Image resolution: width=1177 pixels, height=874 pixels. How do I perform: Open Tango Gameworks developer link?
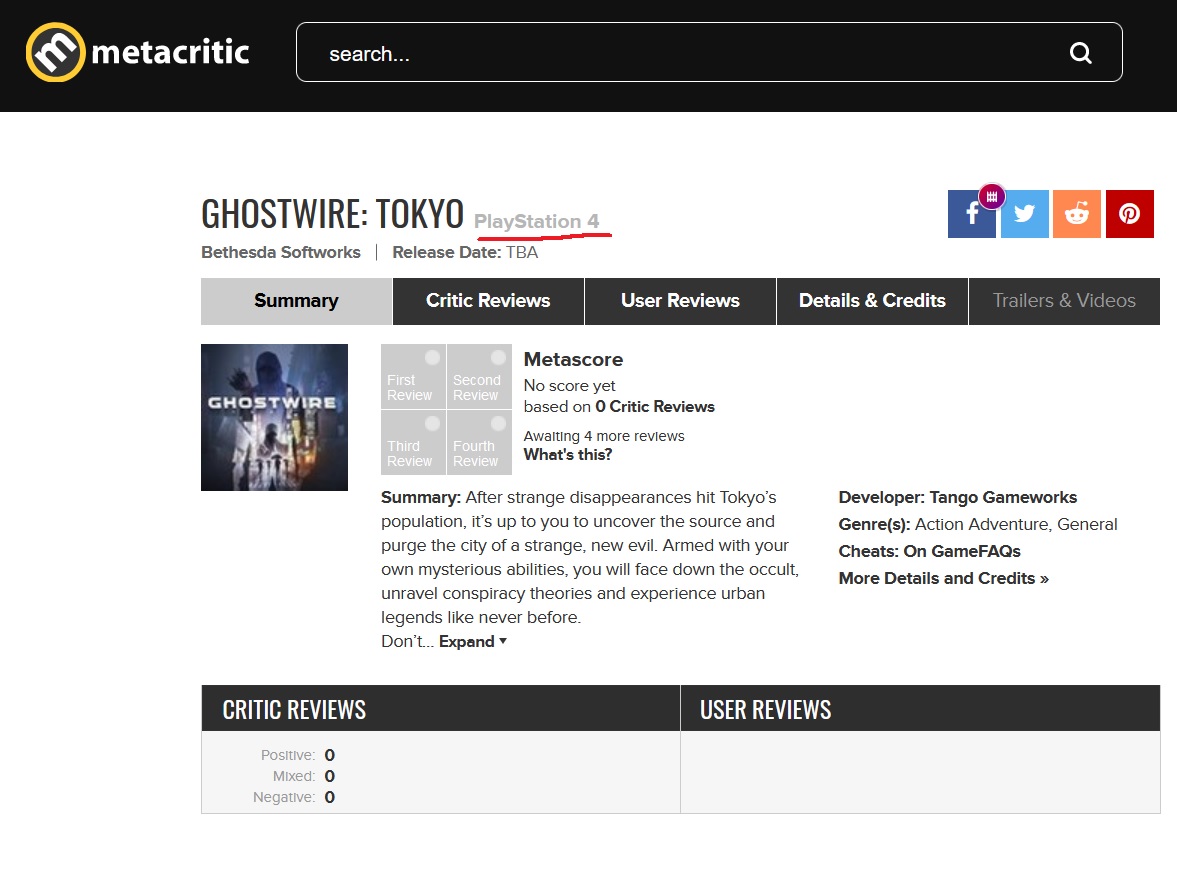[1003, 497]
